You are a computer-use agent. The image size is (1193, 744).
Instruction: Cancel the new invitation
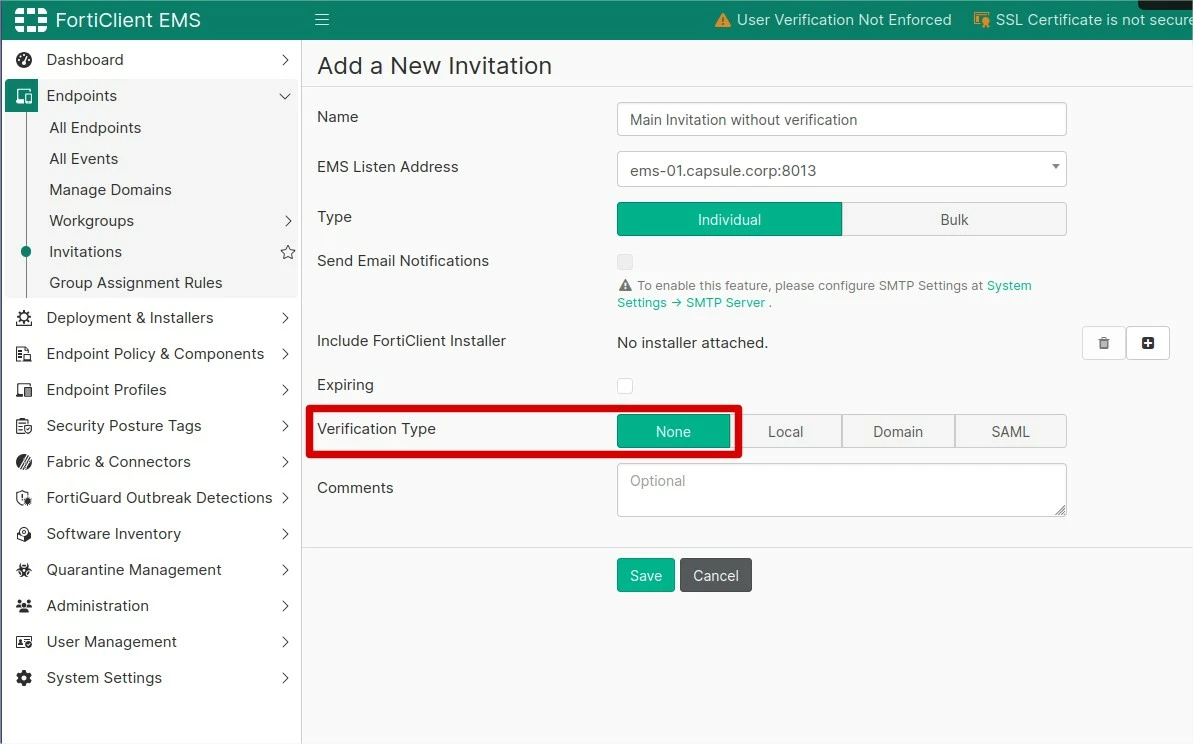715,575
